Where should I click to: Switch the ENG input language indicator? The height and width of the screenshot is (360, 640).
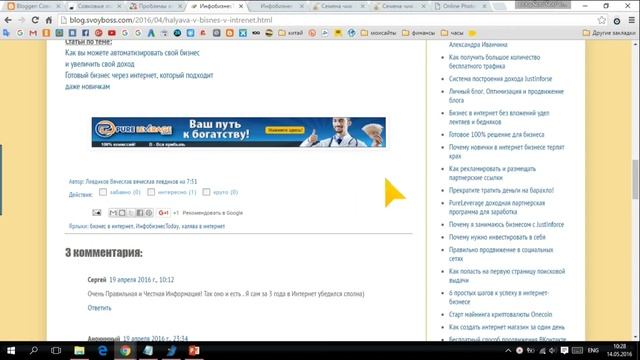(593, 351)
